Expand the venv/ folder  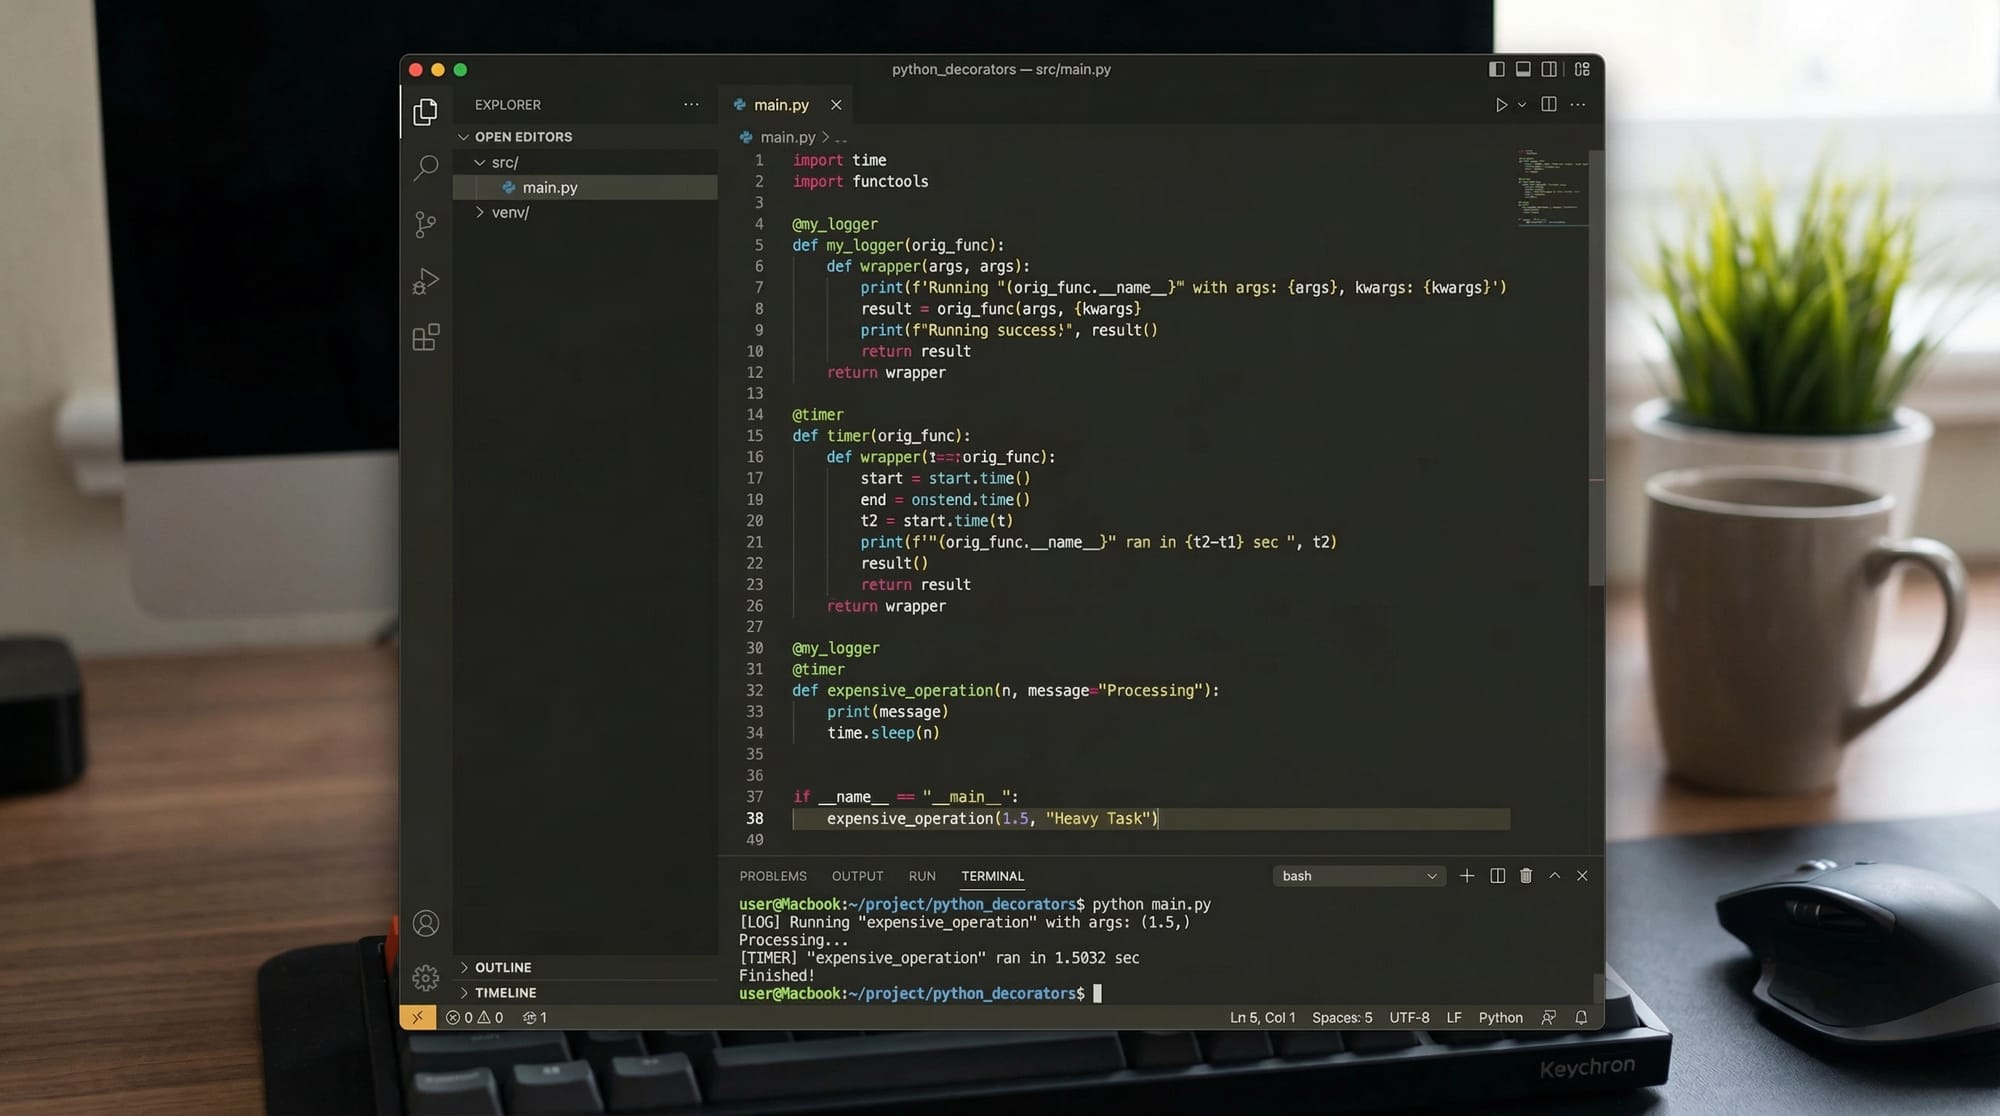[x=510, y=212]
